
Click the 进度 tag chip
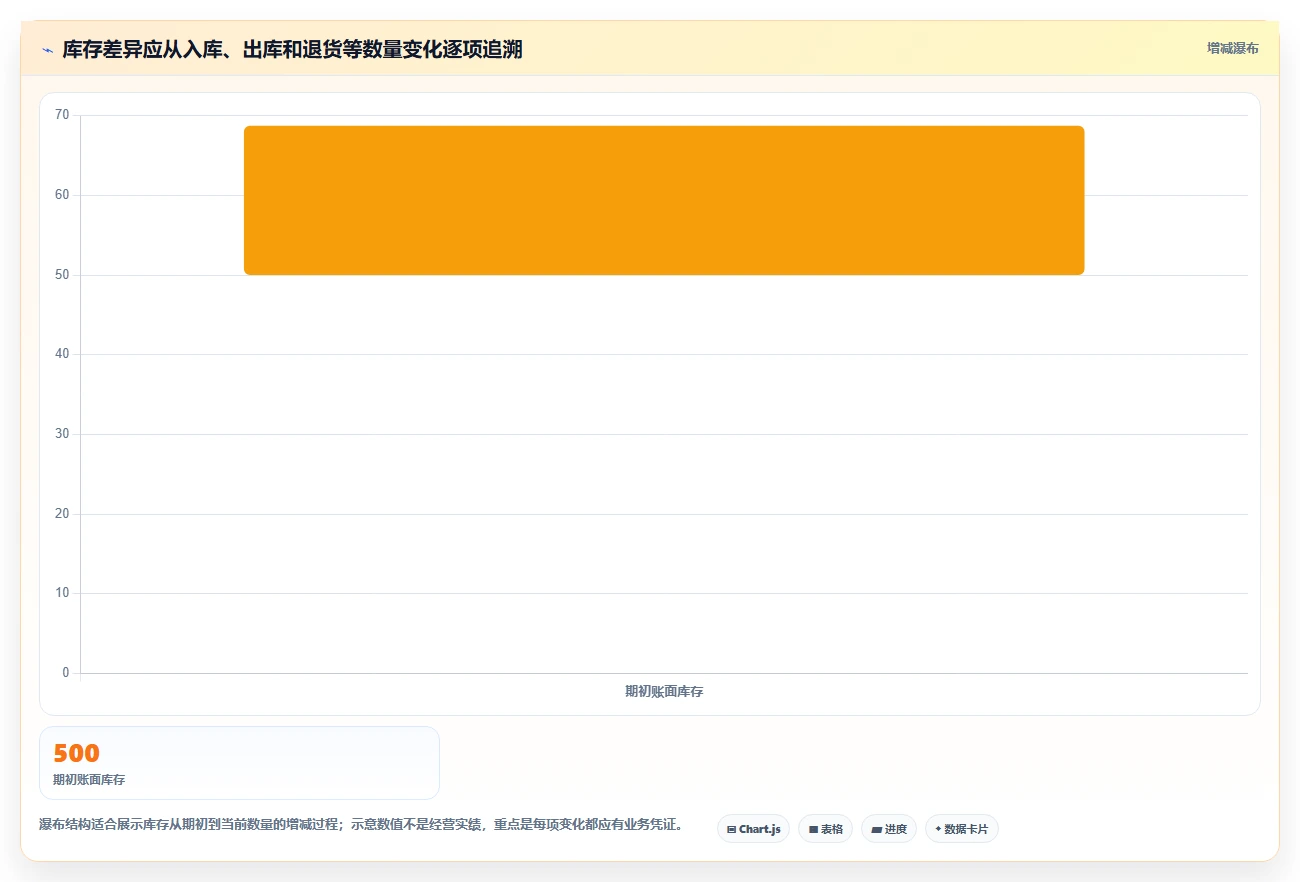coord(889,829)
